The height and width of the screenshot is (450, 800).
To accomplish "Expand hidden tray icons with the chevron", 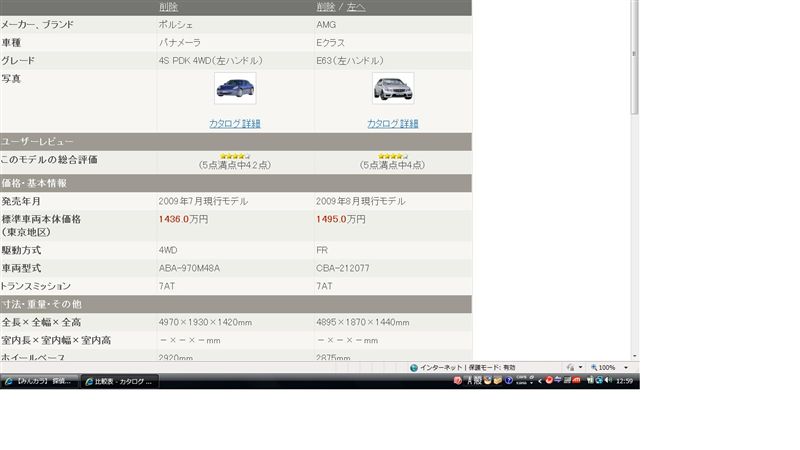I will (x=540, y=381).
